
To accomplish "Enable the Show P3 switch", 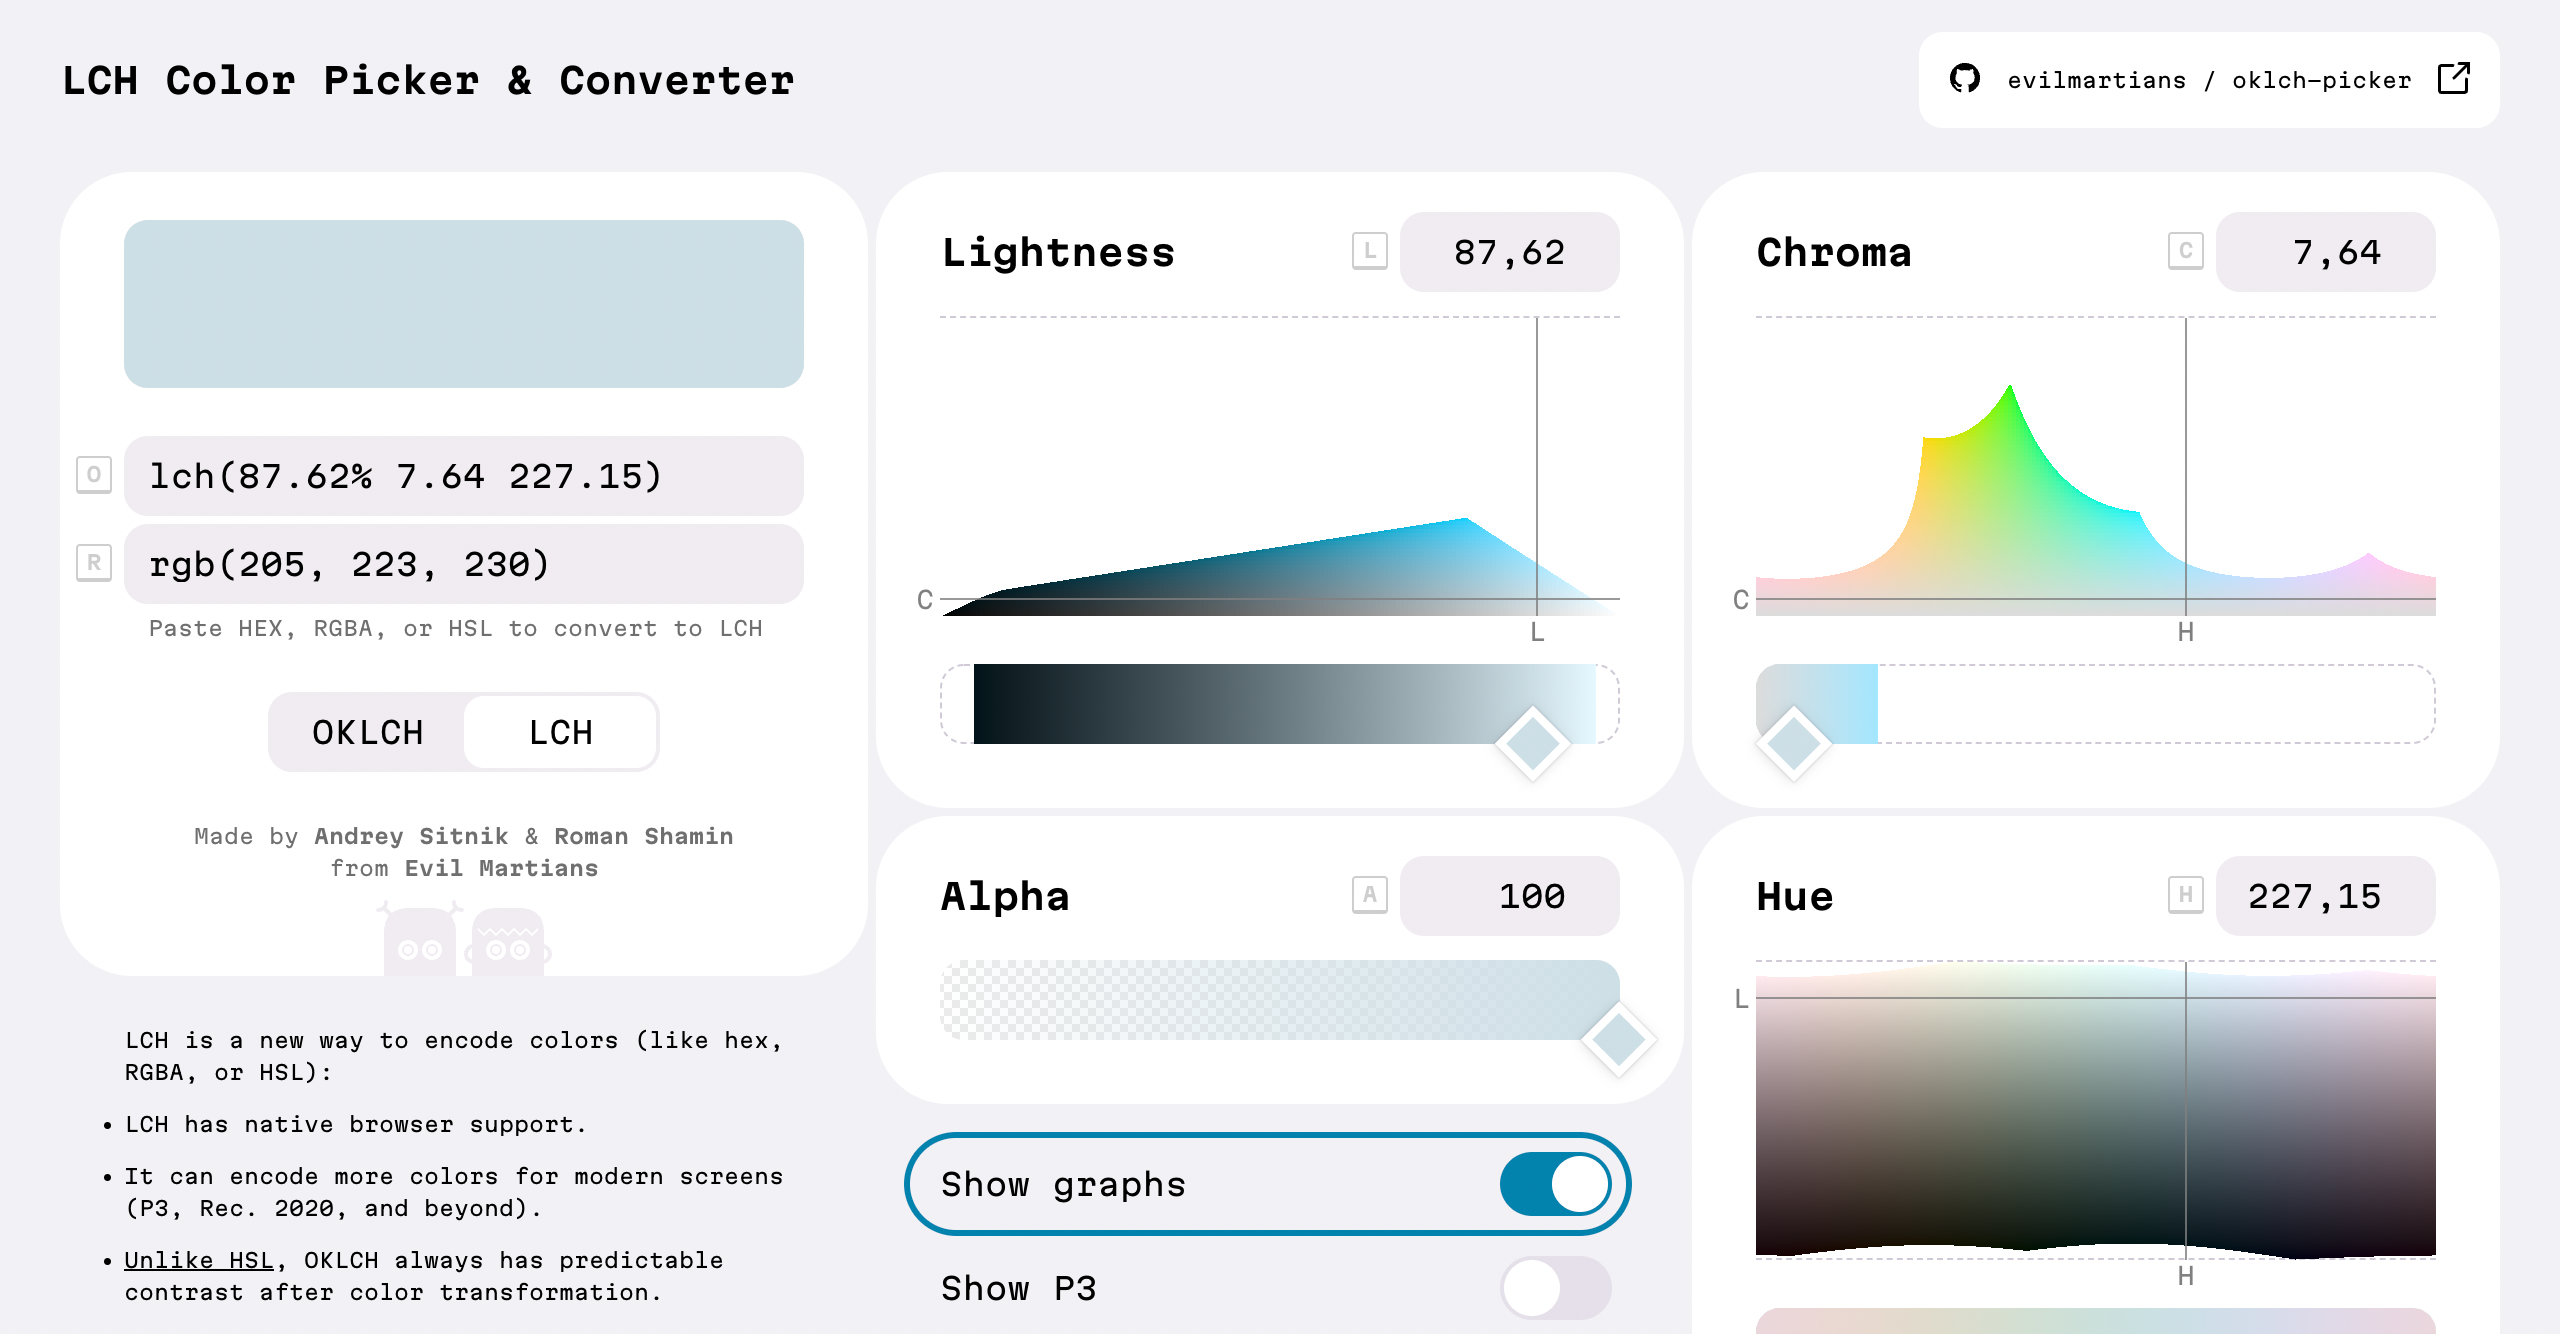I will point(1555,1288).
